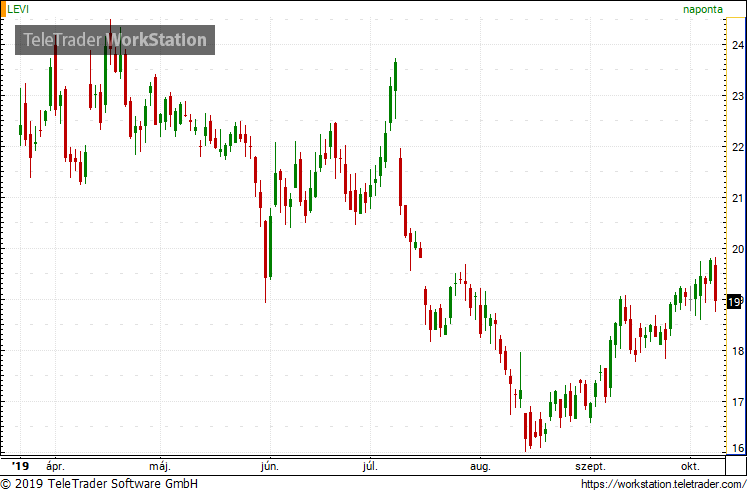Click the 'ápr.' month label on time axis
Viewport: 747px width, 493px height.
(55, 466)
